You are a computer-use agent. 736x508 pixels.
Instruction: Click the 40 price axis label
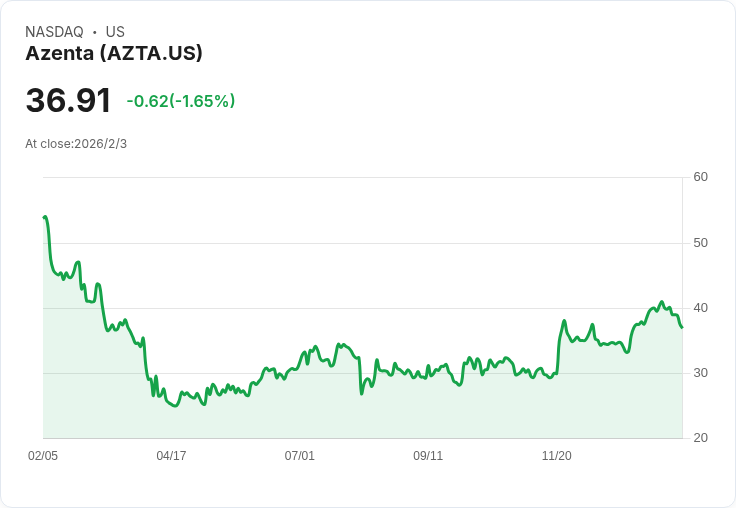pyautogui.click(x=700, y=308)
